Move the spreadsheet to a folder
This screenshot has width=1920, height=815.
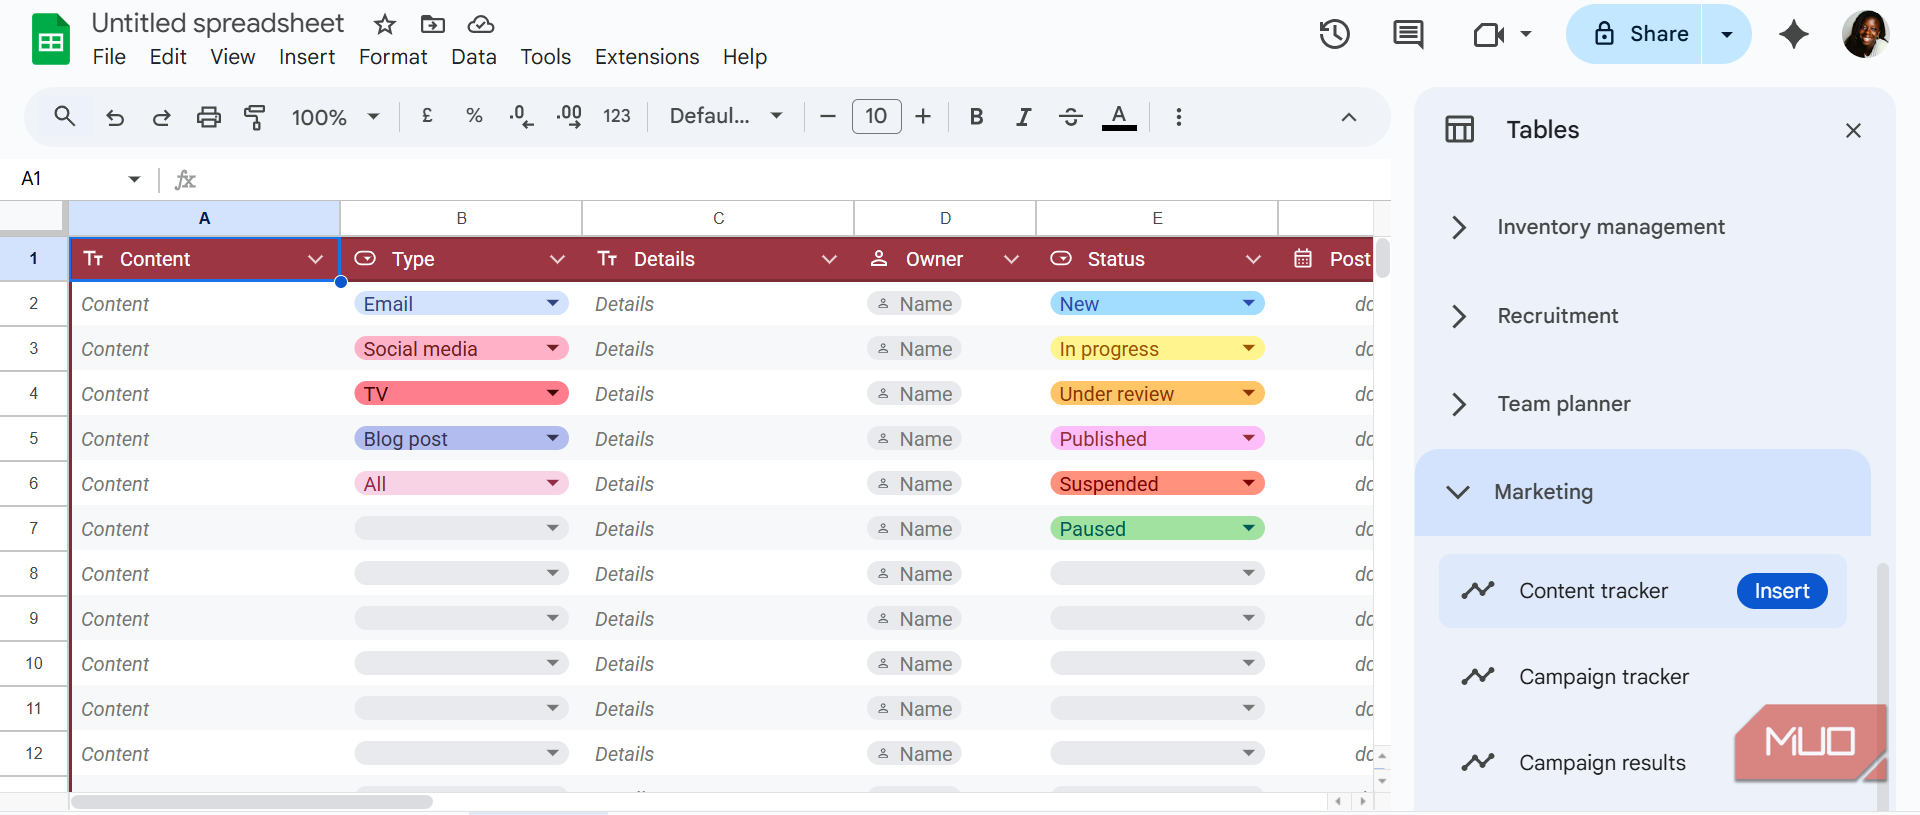click(x=433, y=24)
